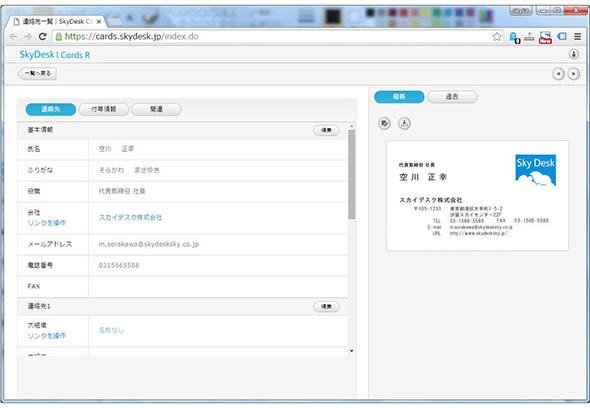Click the メールアドレス row label
Viewport: 590px width, 408px height.
point(50,244)
